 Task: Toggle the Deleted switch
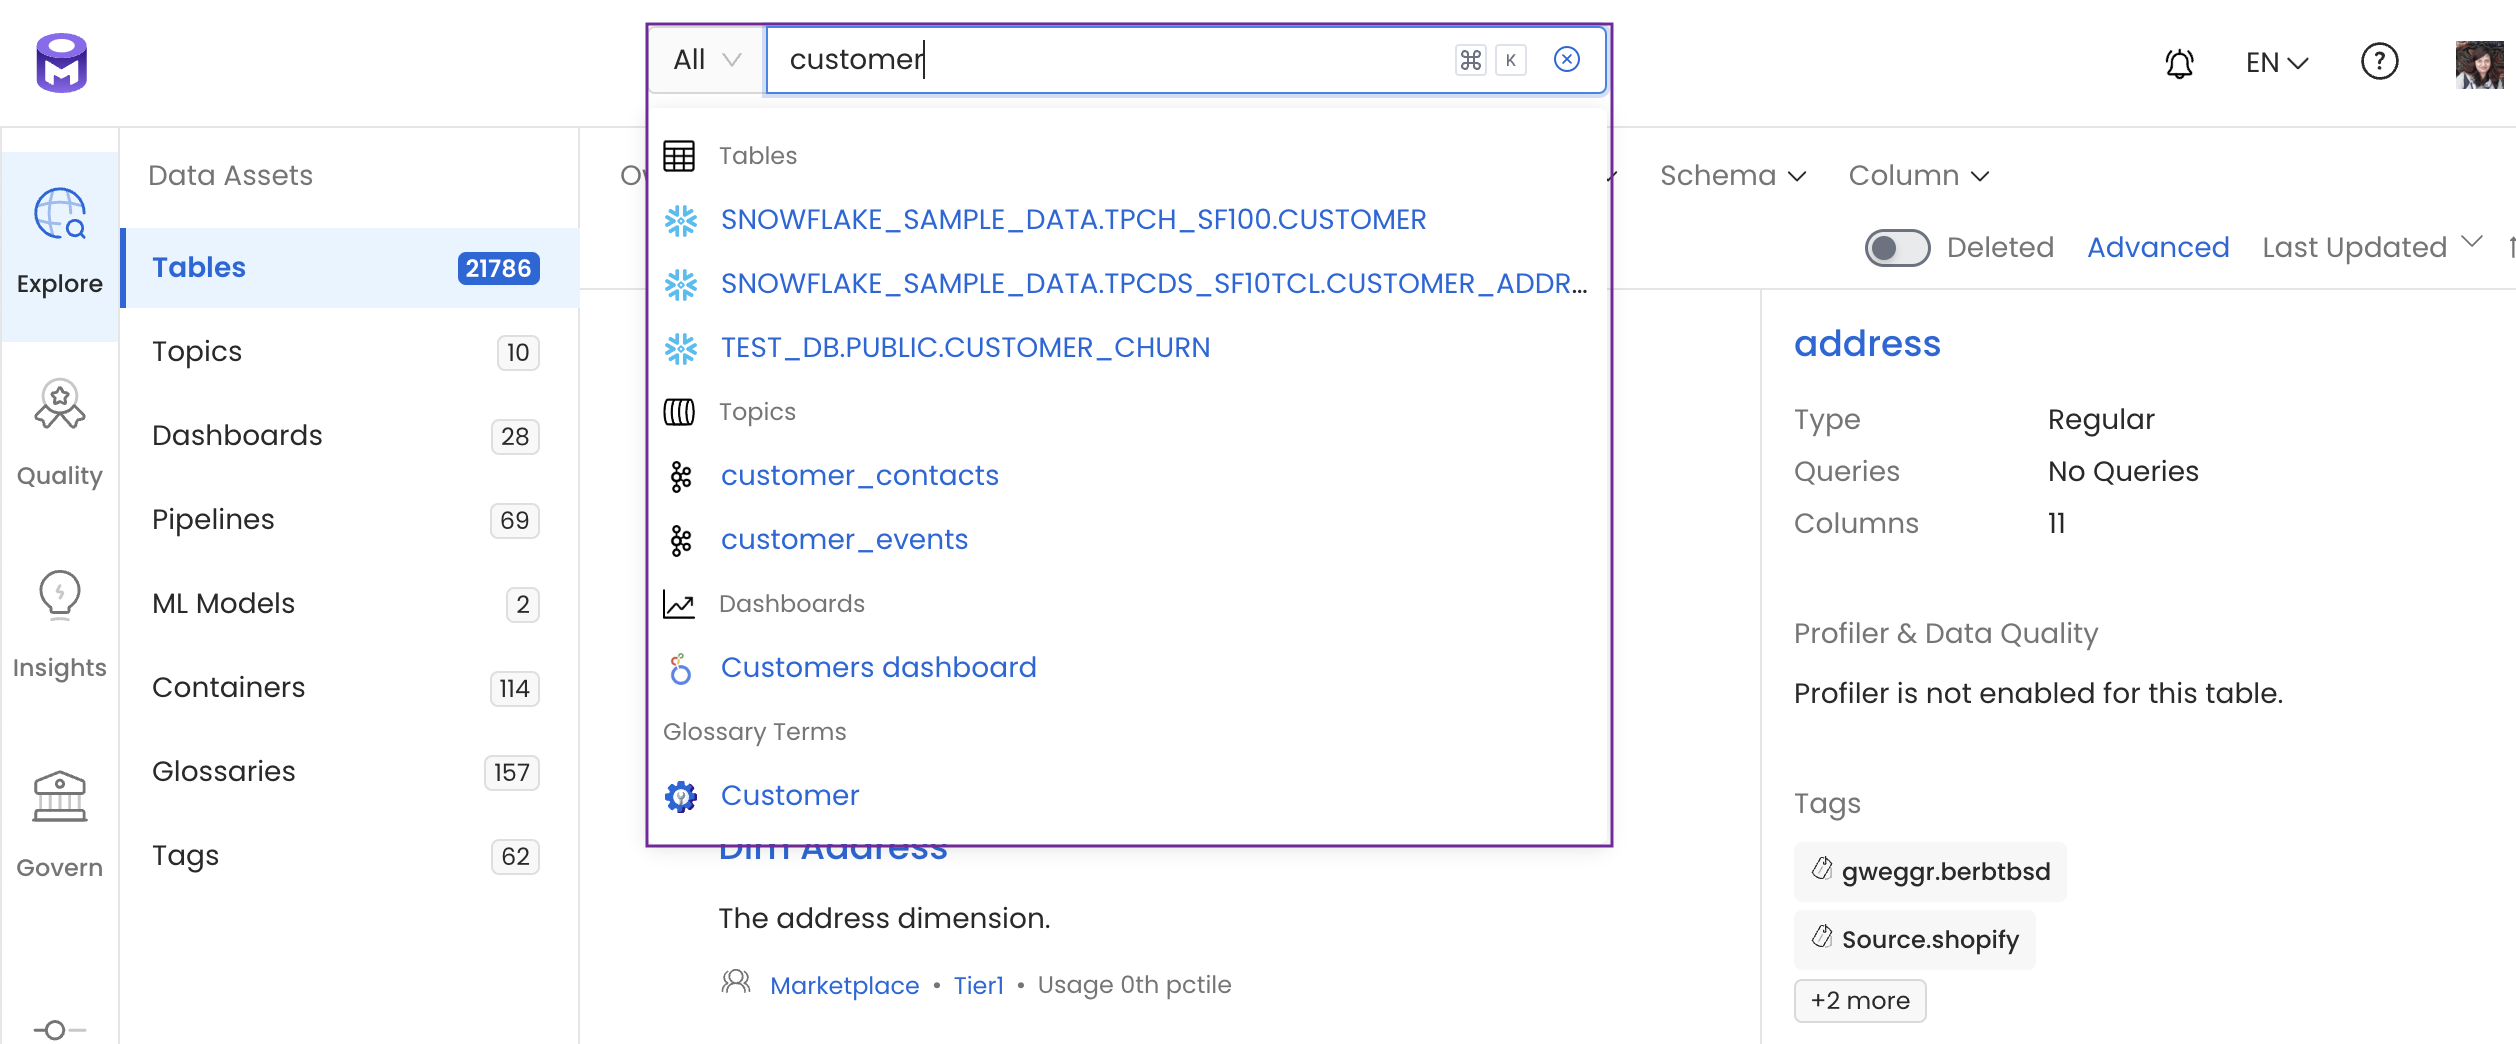point(1897,248)
